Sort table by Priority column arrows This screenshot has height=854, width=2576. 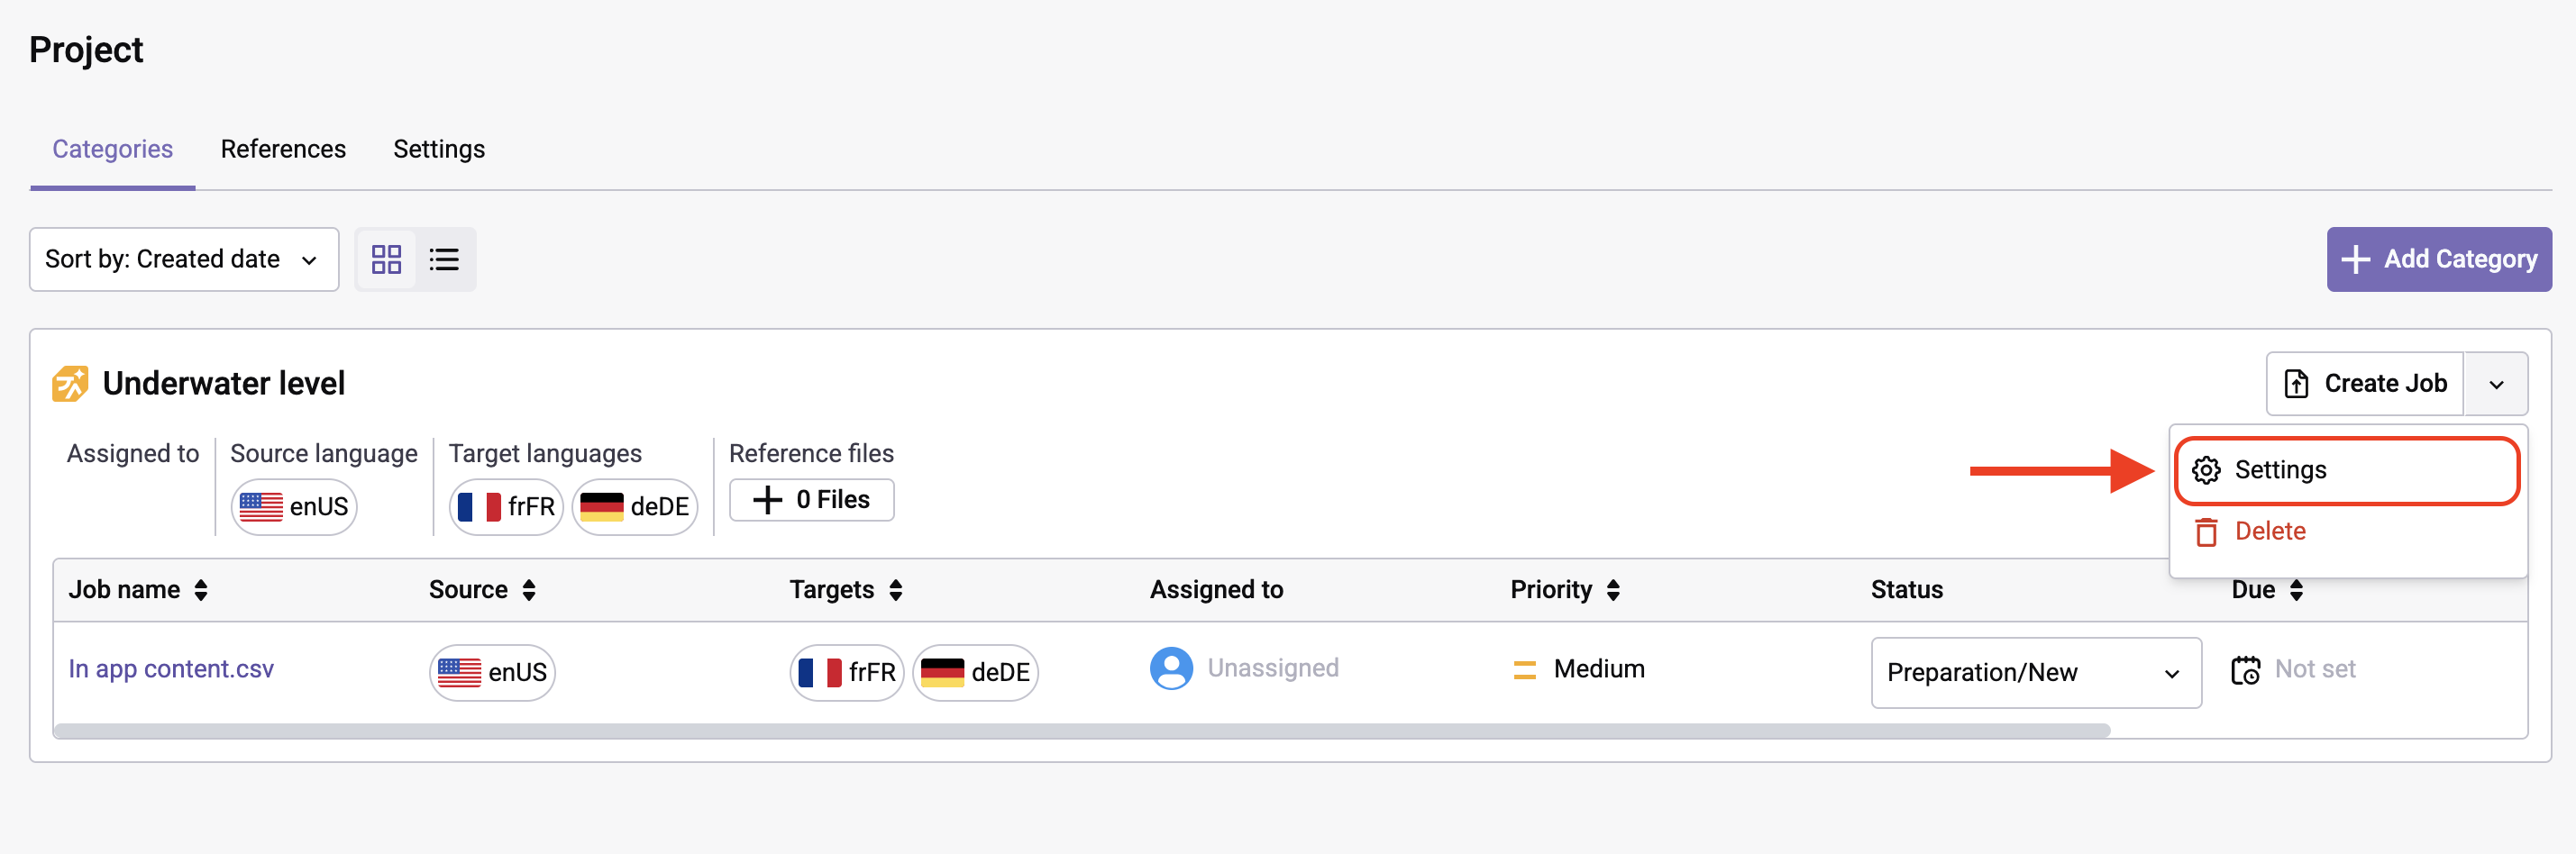coord(1613,590)
